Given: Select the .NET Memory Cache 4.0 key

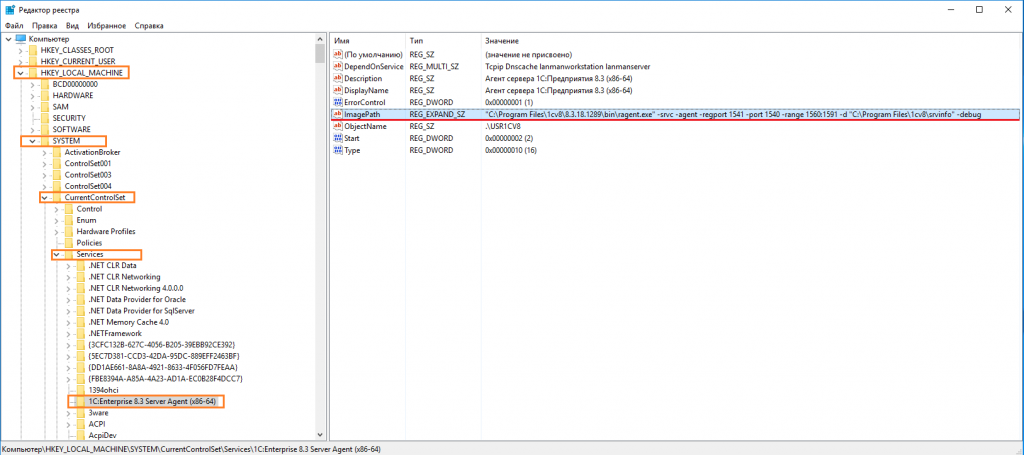Looking at the screenshot, I should (129, 322).
